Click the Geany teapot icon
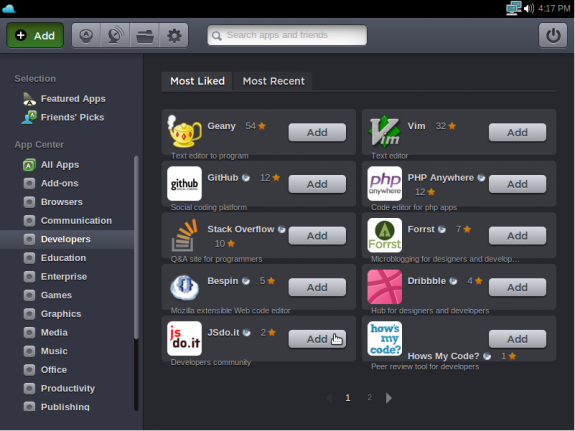Viewport: 575px width, 431px height. pos(184,131)
